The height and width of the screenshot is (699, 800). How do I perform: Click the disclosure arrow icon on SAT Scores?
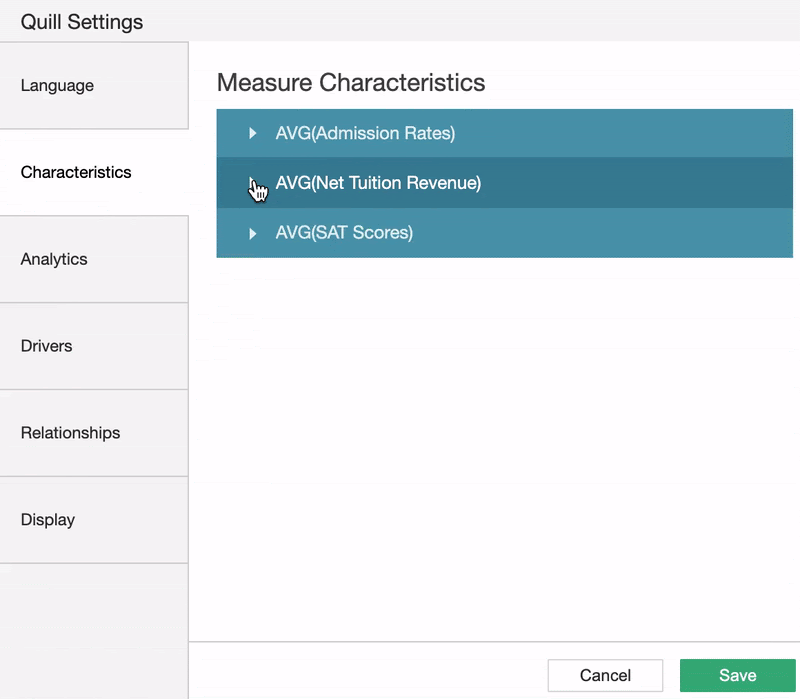point(251,232)
